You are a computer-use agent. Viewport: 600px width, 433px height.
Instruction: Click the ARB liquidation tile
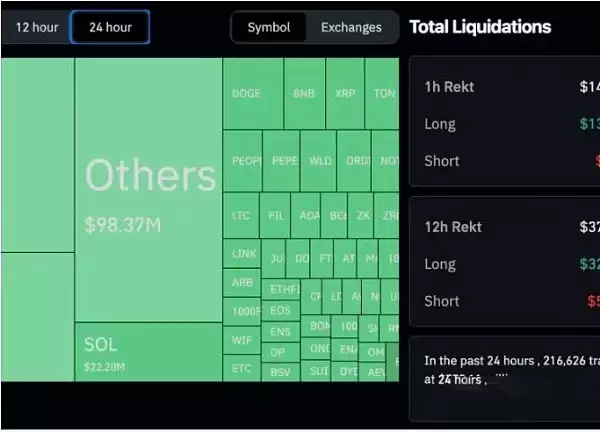[x=242, y=283]
